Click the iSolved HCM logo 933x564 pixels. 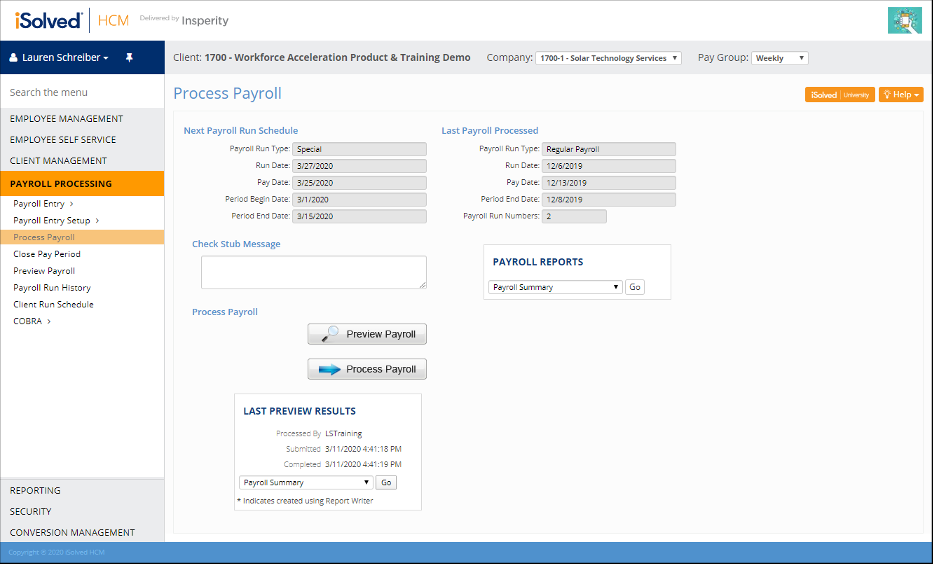click(x=71, y=20)
